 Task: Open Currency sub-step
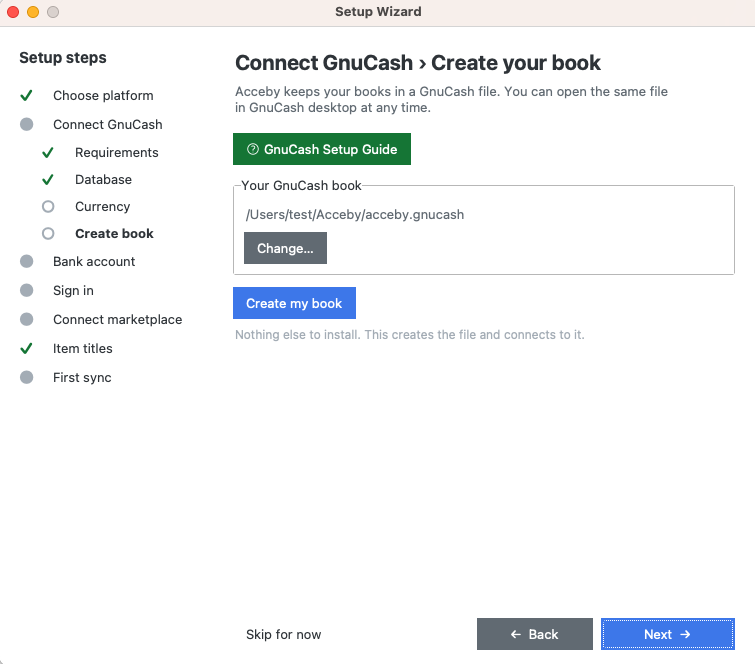(x=103, y=206)
